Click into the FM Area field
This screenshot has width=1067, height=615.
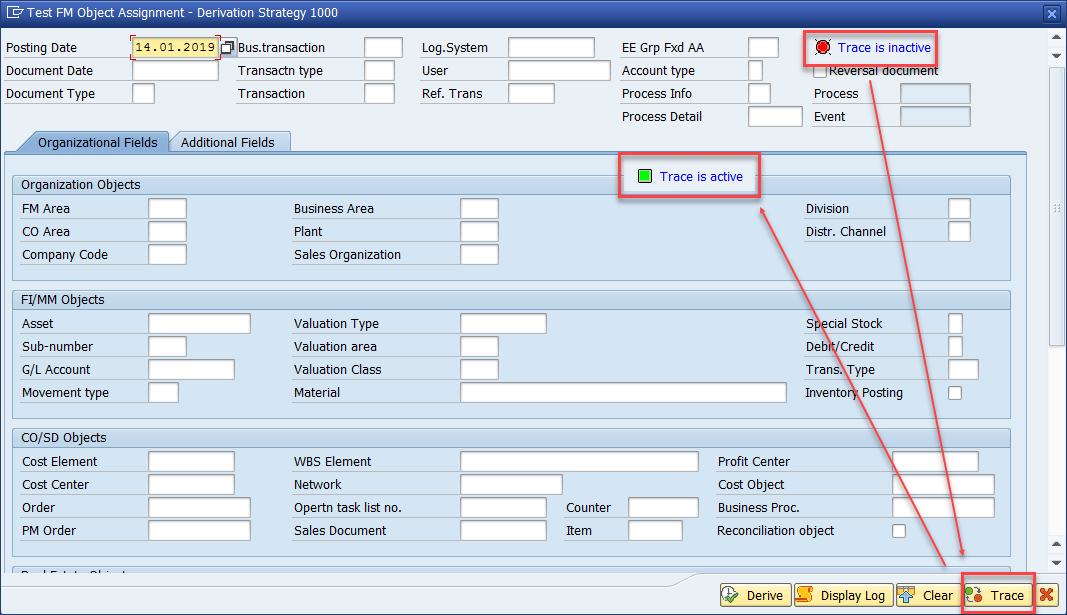tap(167, 209)
